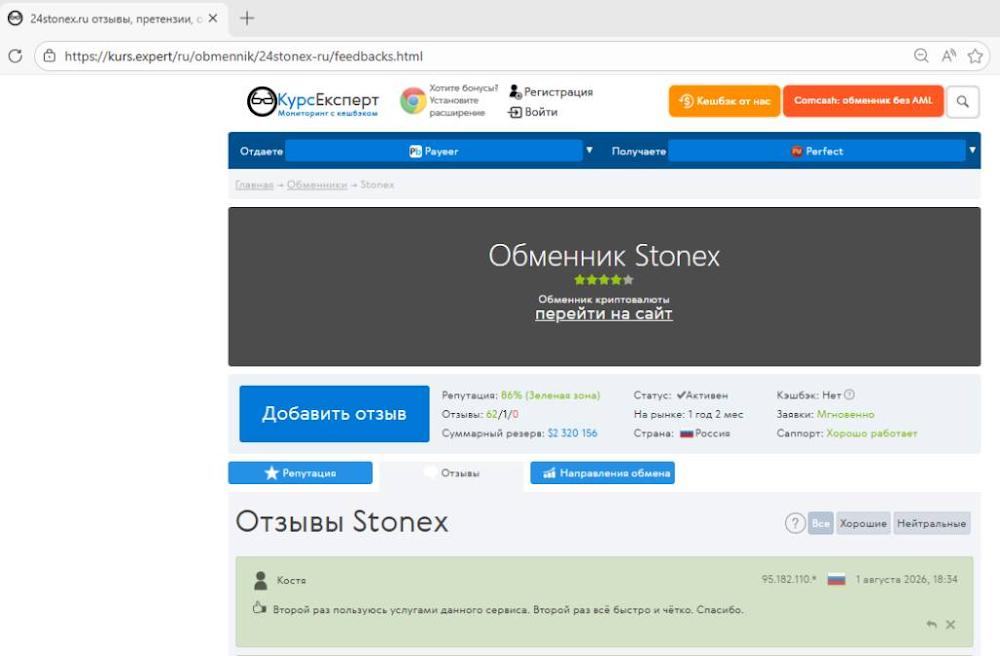Open the read aloud icon
The image size is (1000, 656).
pos(948,56)
